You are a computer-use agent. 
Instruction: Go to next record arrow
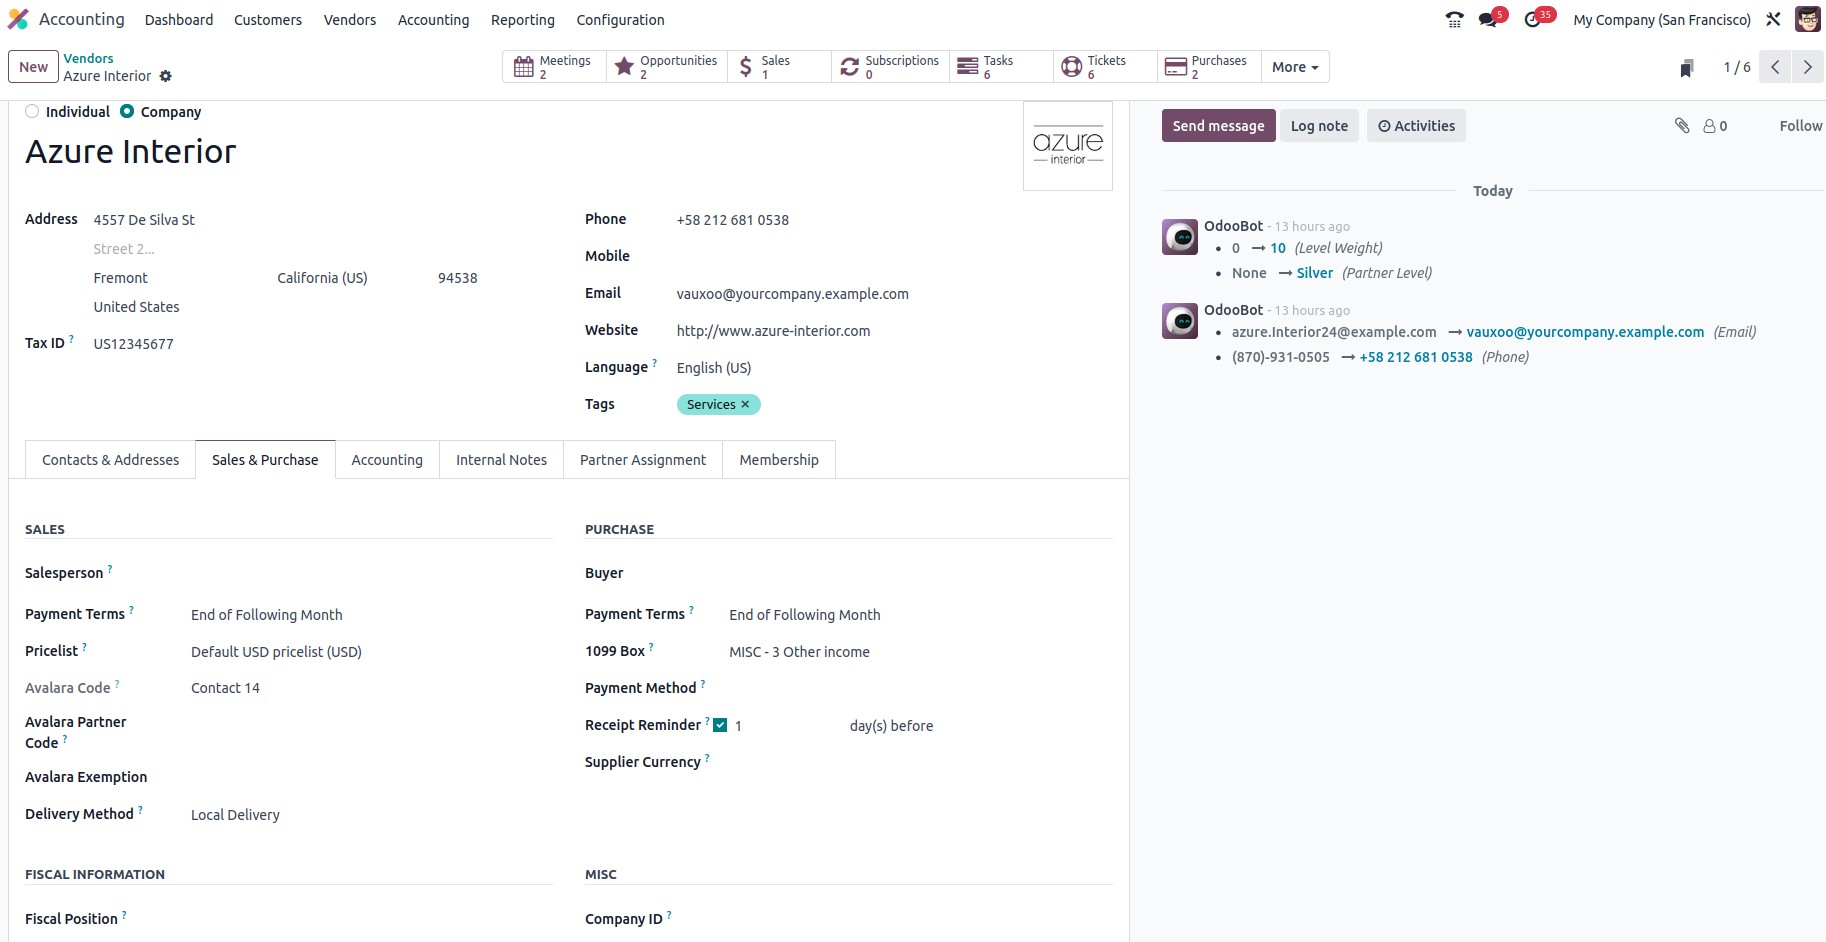pyautogui.click(x=1807, y=67)
